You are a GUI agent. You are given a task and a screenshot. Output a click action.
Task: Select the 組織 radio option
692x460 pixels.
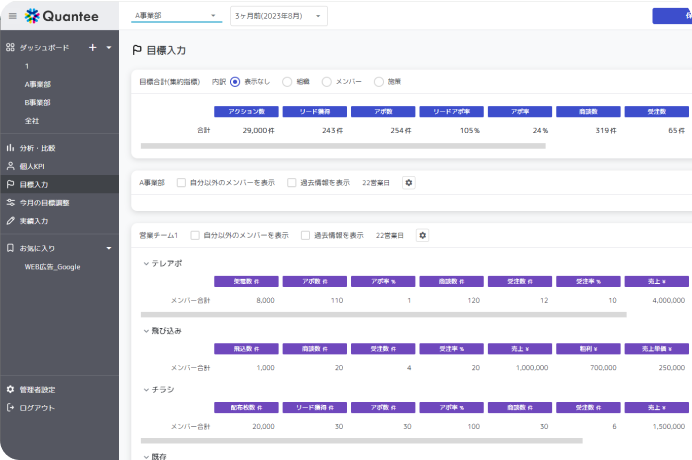[287, 82]
